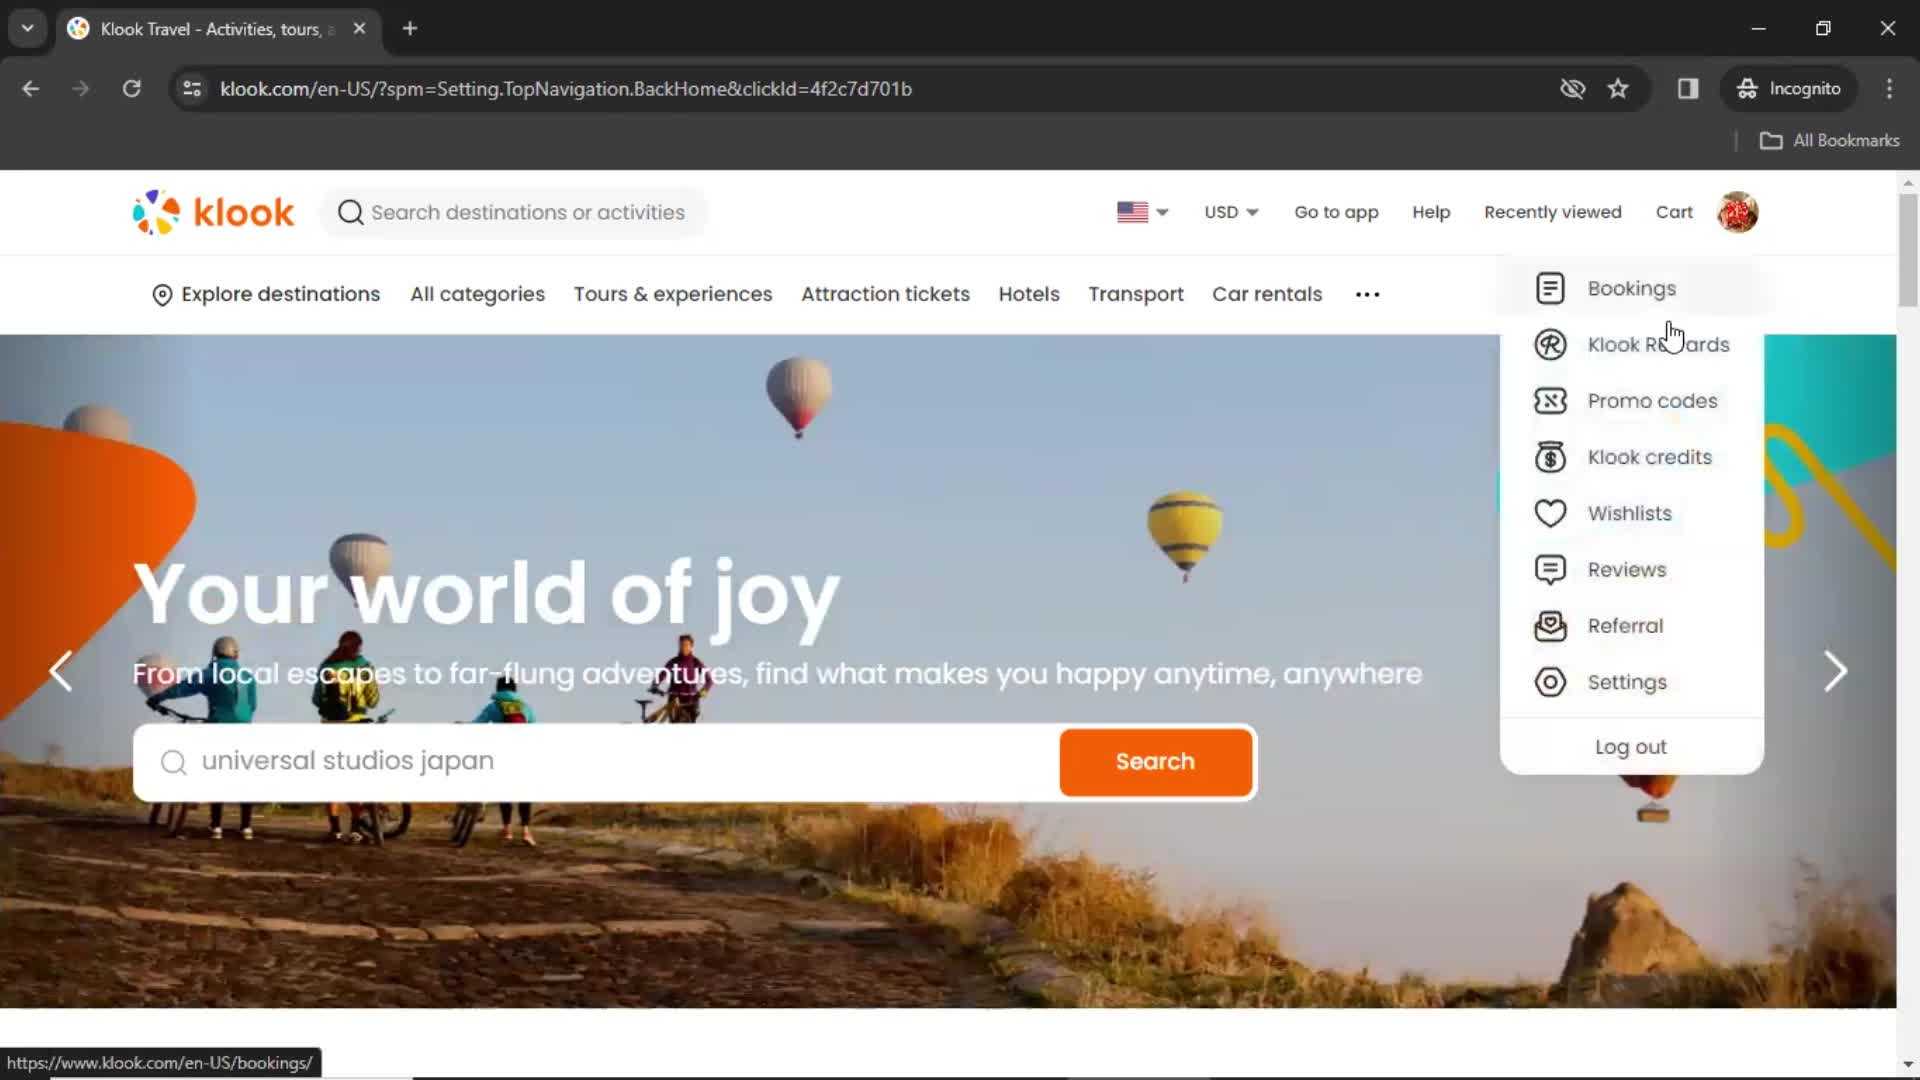Click the Settings gear icon
The width and height of the screenshot is (1920, 1080).
coord(1549,682)
